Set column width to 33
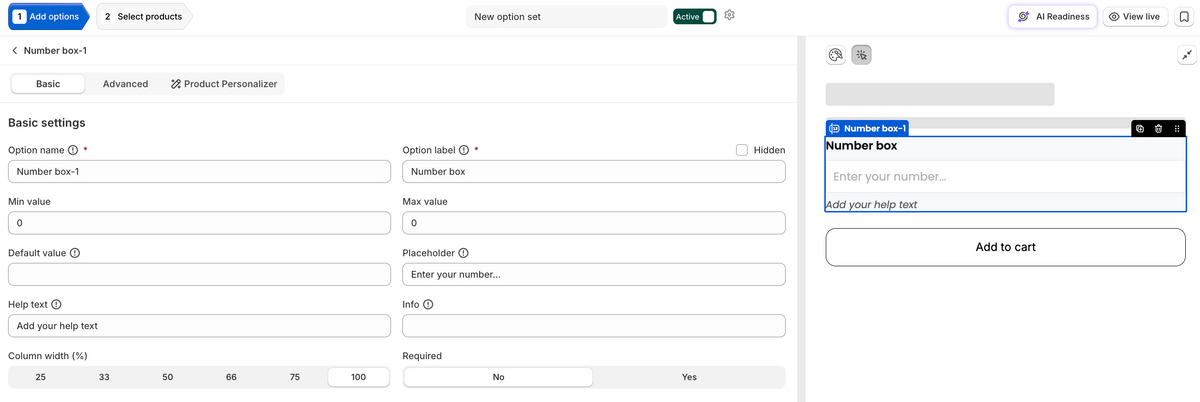The width and height of the screenshot is (1200, 402). (x=104, y=377)
